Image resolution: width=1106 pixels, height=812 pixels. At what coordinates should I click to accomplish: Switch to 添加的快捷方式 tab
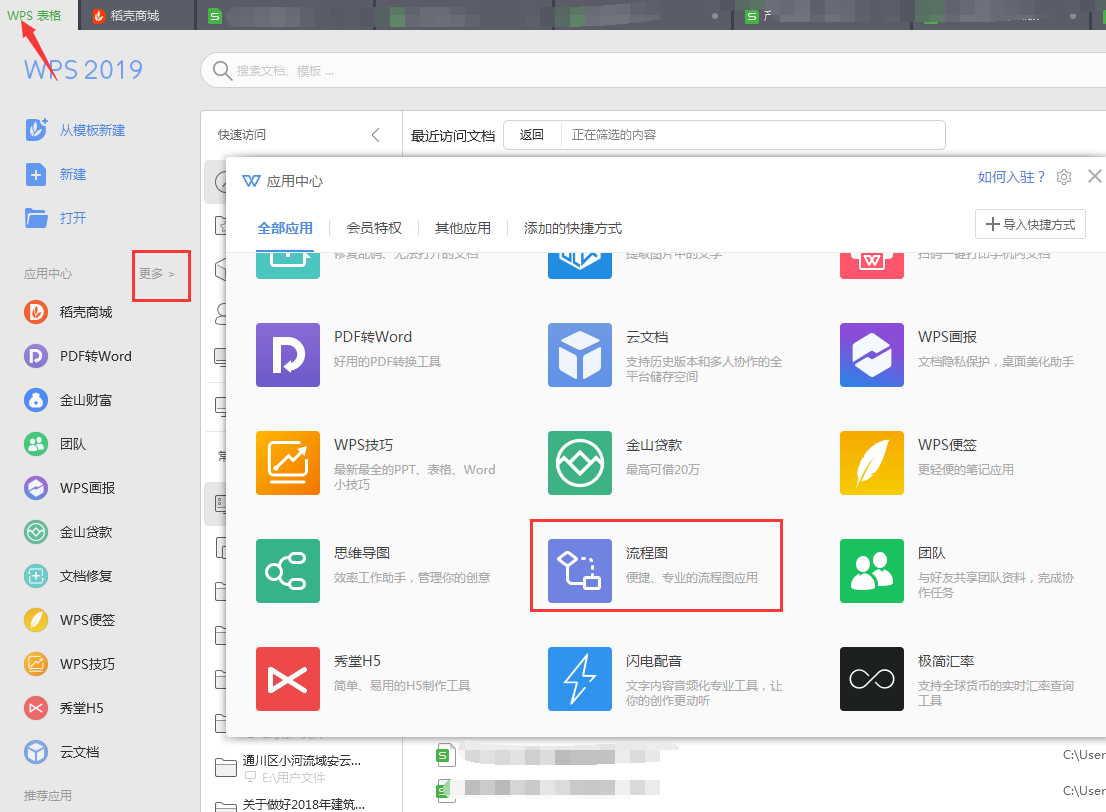click(x=573, y=228)
